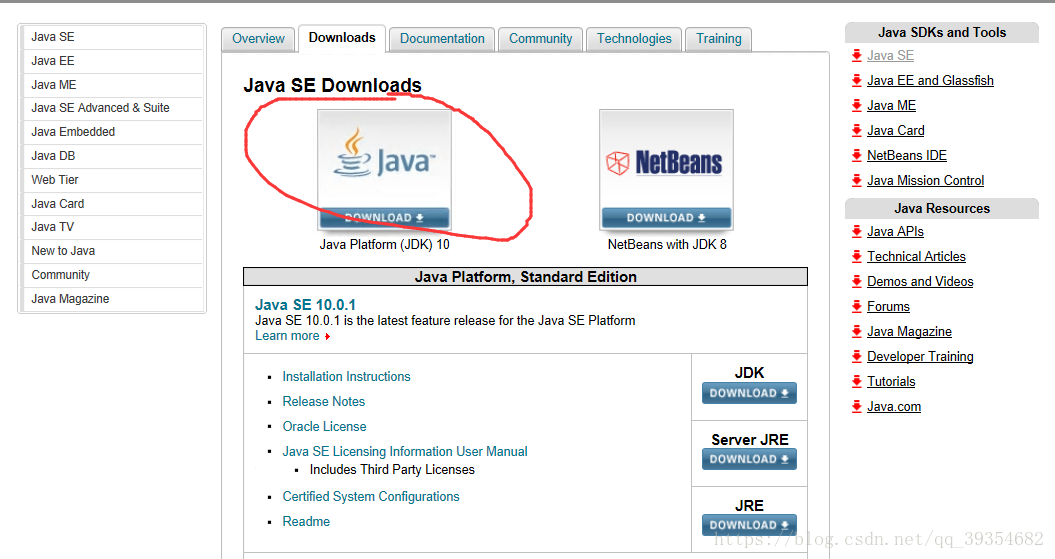Image resolution: width=1055 pixels, height=559 pixels.
Task: Click the red arrow icon beside Java Magazine link
Action: pos(857,332)
